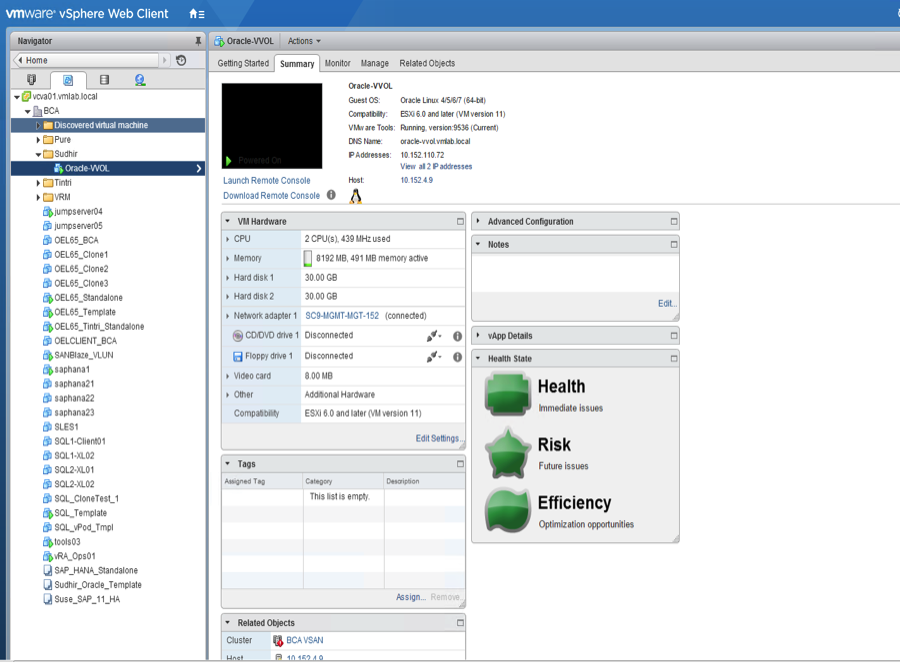Expand the Memory hardware row
The height and width of the screenshot is (663, 900).
point(228,258)
